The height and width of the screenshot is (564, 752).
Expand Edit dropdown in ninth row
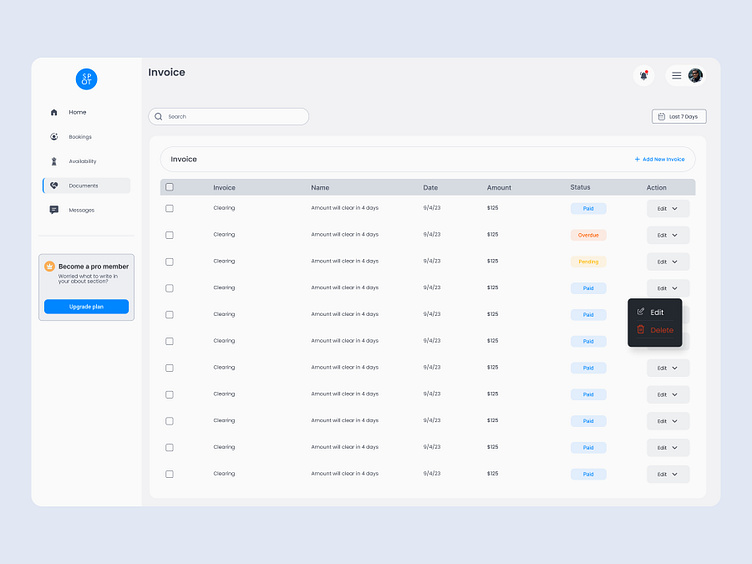(x=668, y=421)
